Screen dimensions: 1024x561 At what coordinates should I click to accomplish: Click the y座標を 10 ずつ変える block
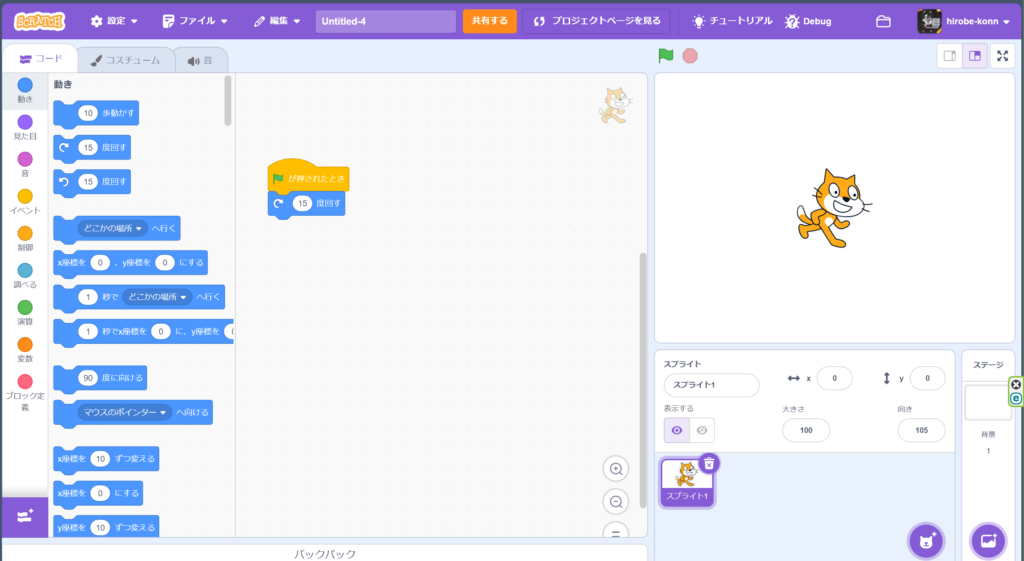[106, 528]
